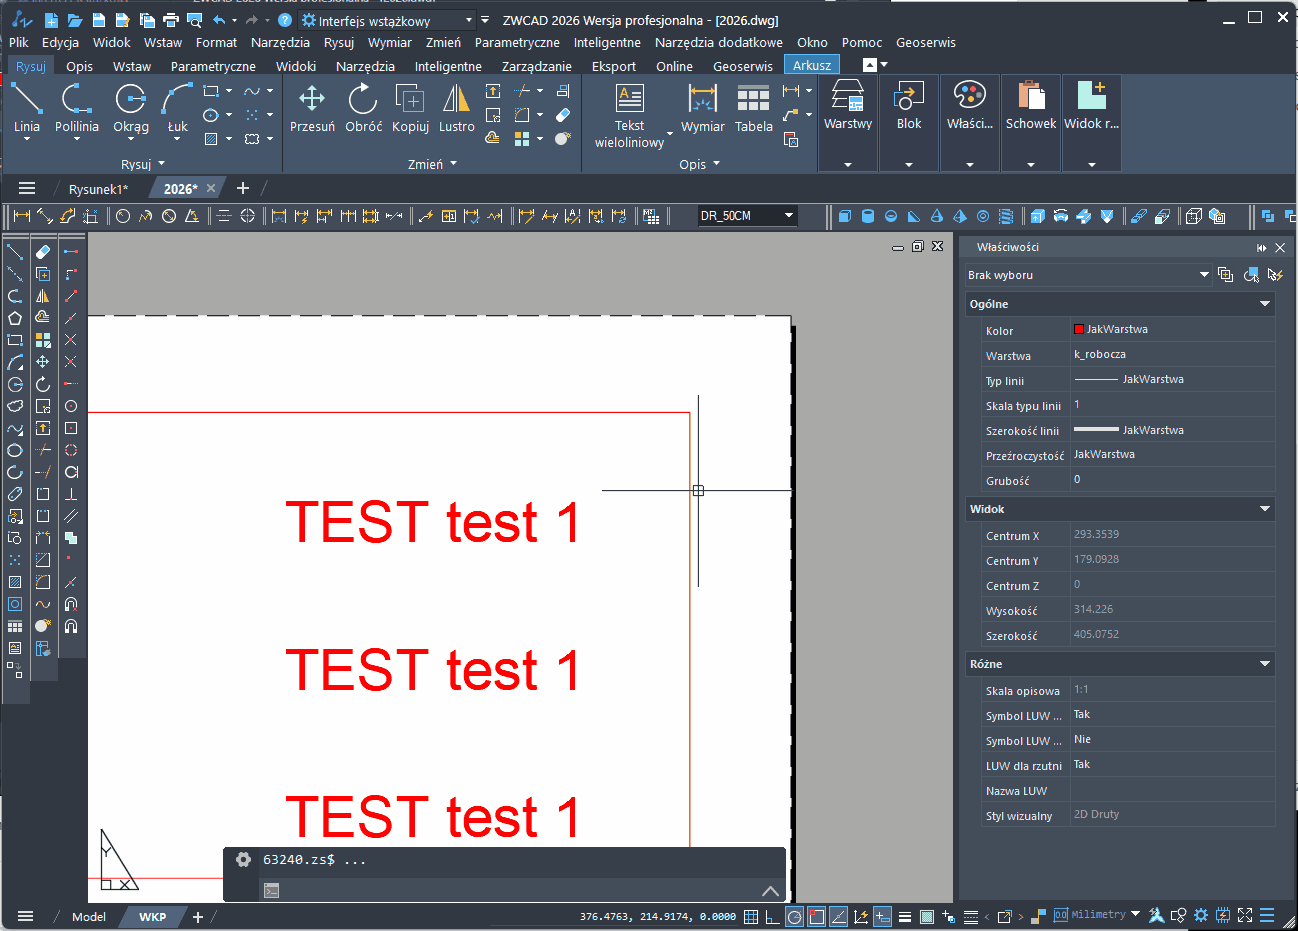Toggle grid display in status bar
This screenshot has height=931, width=1298.
coord(751,916)
